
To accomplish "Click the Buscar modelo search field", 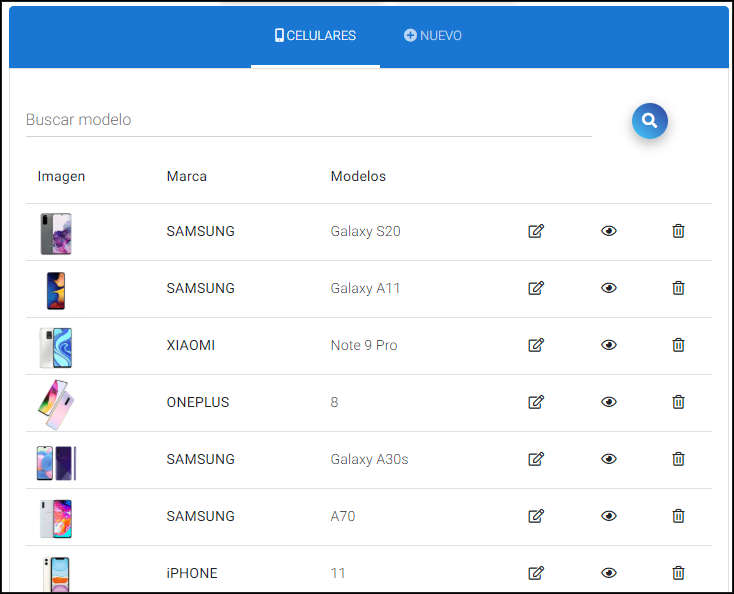I will [x=308, y=120].
